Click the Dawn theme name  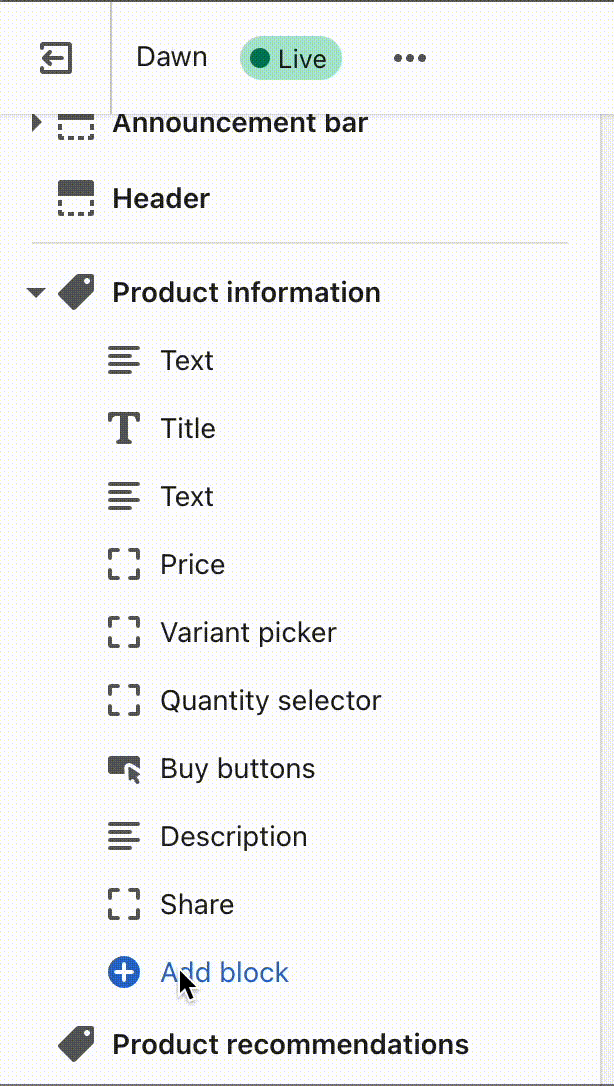coord(171,58)
